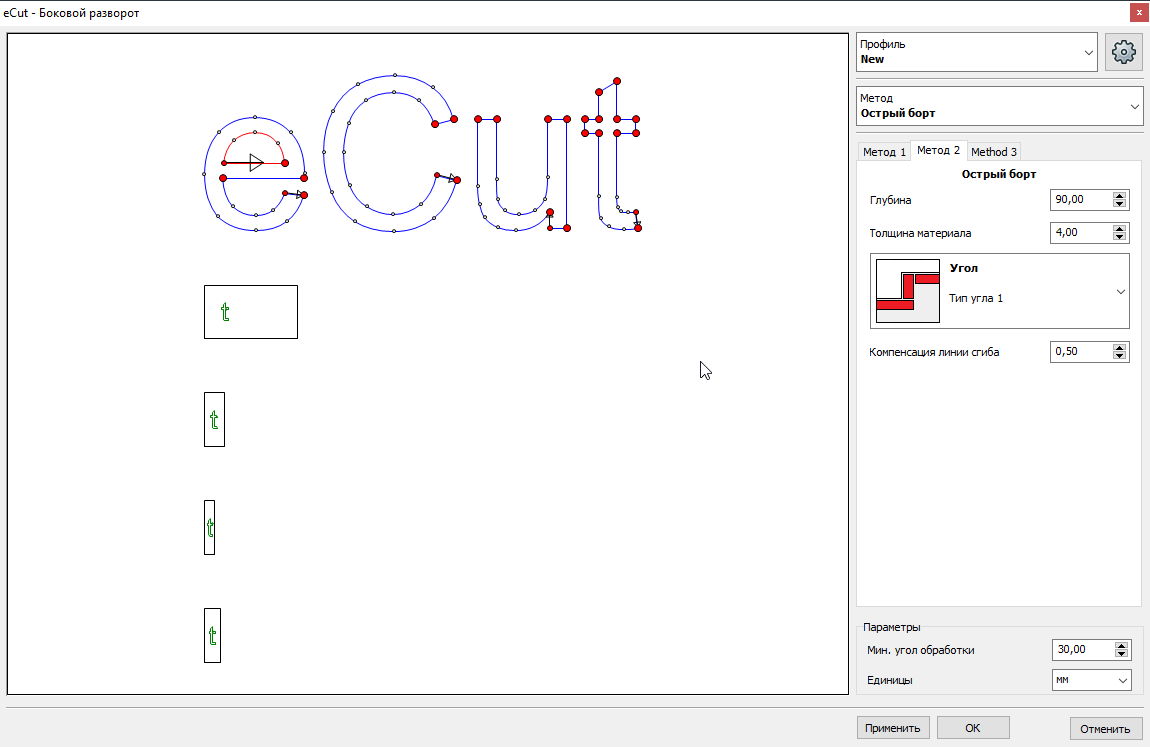Increase Мин. угол обработки value
The width and height of the screenshot is (1150, 747).
click(1121, 646)
